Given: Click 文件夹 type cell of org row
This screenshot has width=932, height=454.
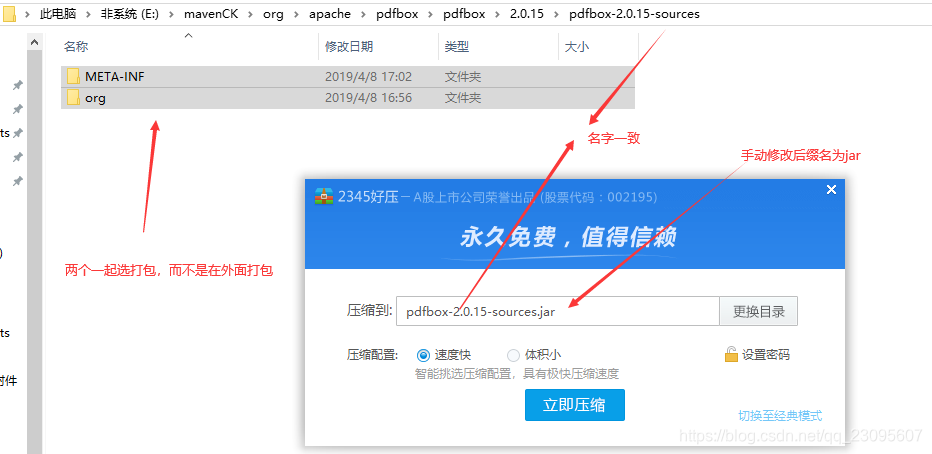Looking at the screenshot, I should [x=463, y=98].
